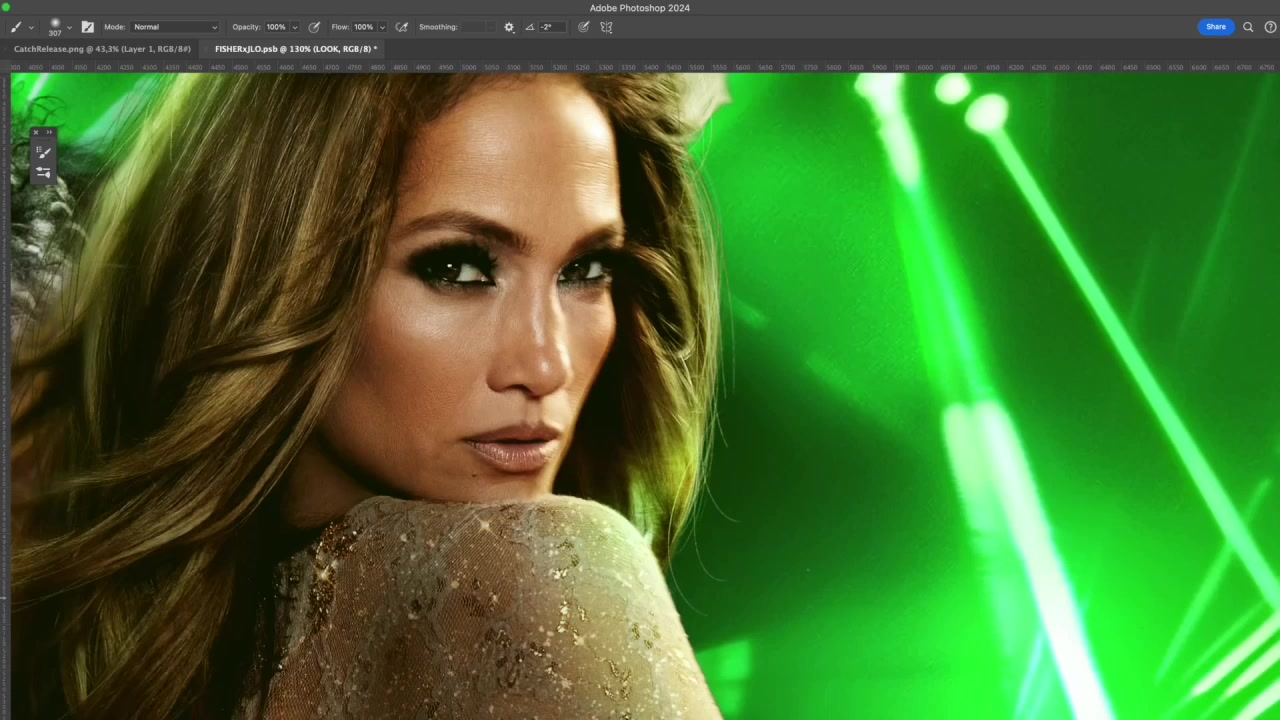The height and width of the screenshot is (720, 1280).
Task: Click the Flow label
Action: point(340,27)
